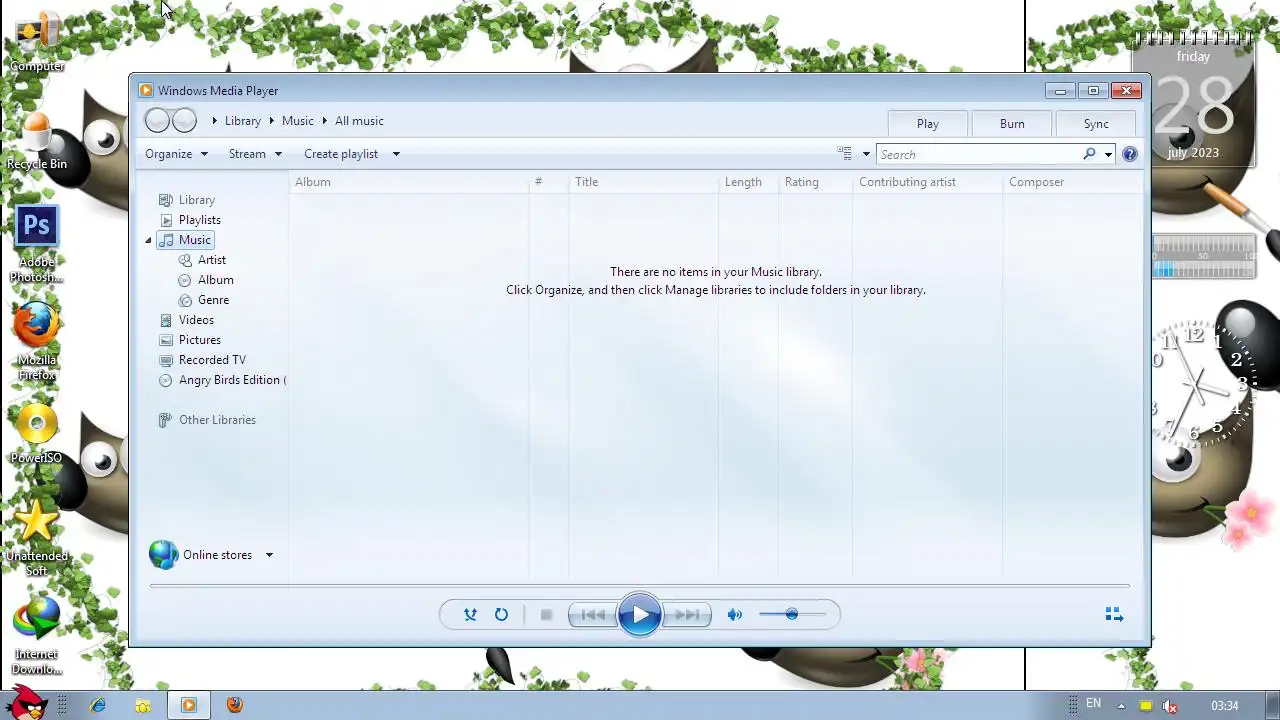Screen dimensions: 1280x720
Task: Move the seek bar above the player controls
Action: (640, 586)
